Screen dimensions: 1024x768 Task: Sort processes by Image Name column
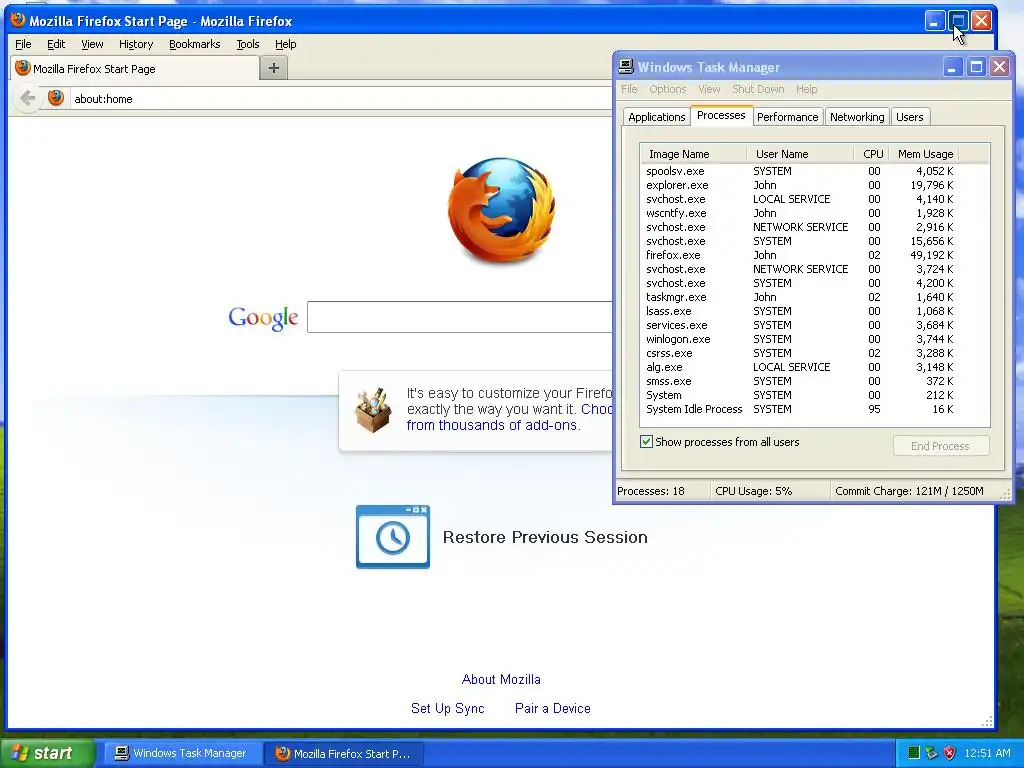pyautogui.click(x=693, y=154)
